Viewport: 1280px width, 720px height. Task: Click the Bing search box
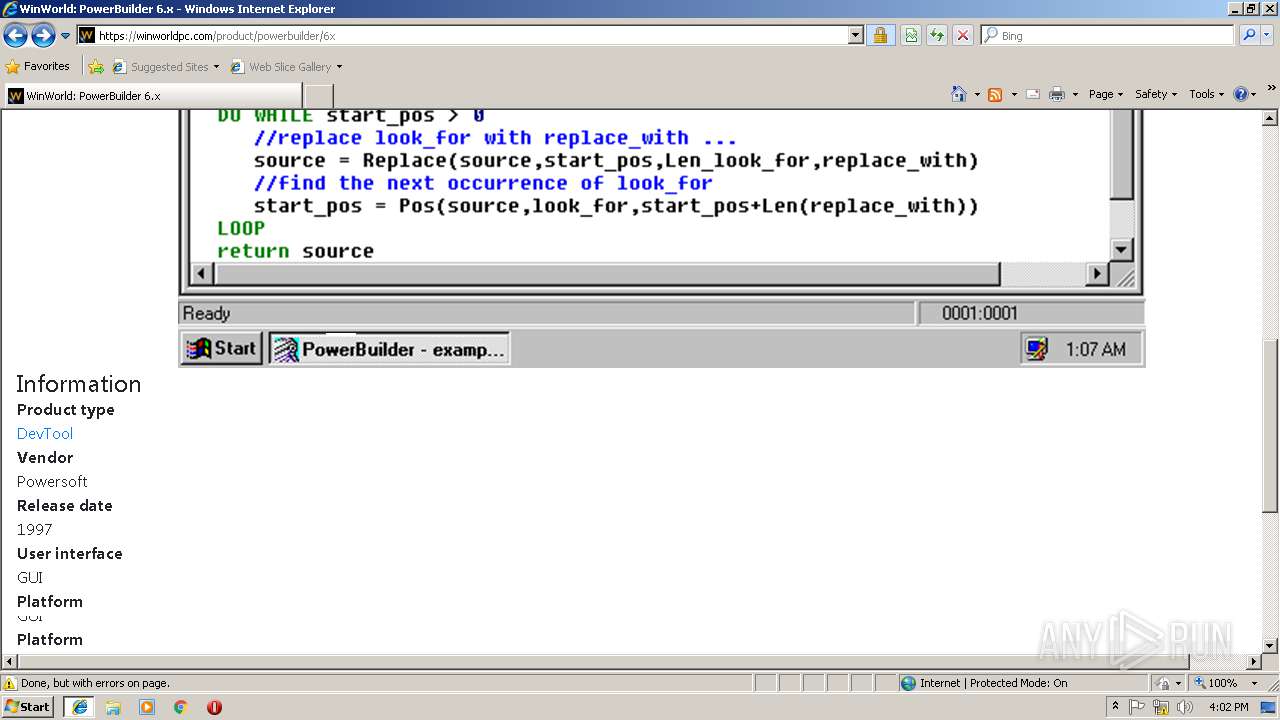[x=1108, y=35]
